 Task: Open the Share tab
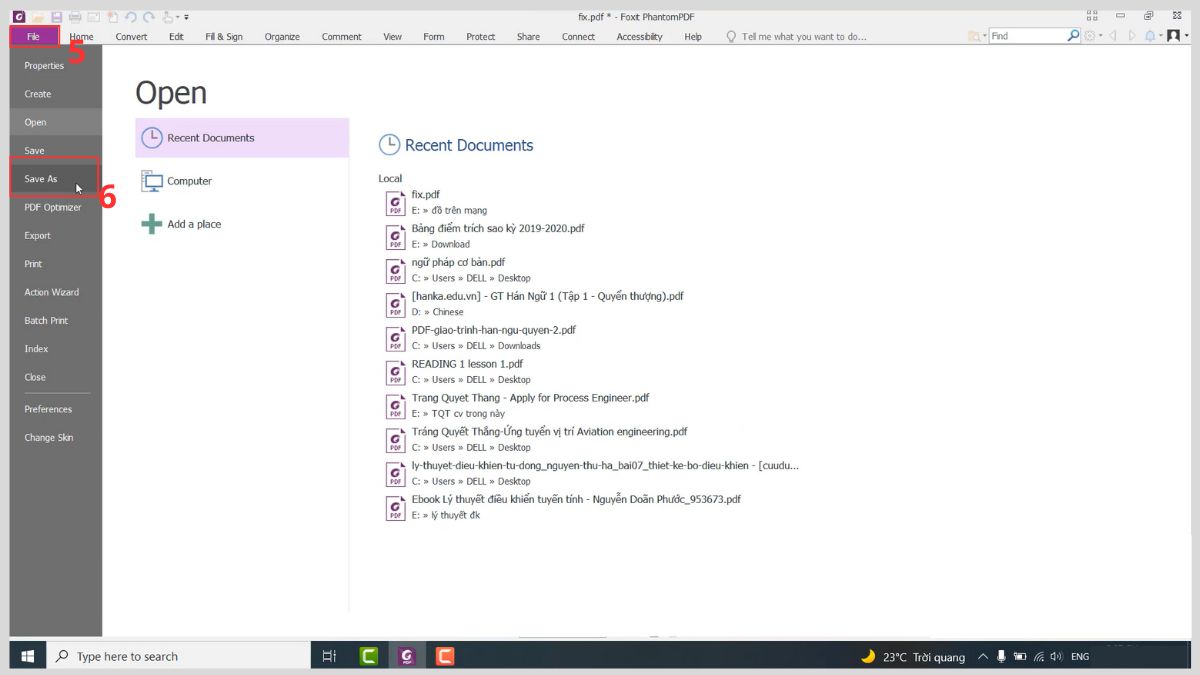coord(528,37)
